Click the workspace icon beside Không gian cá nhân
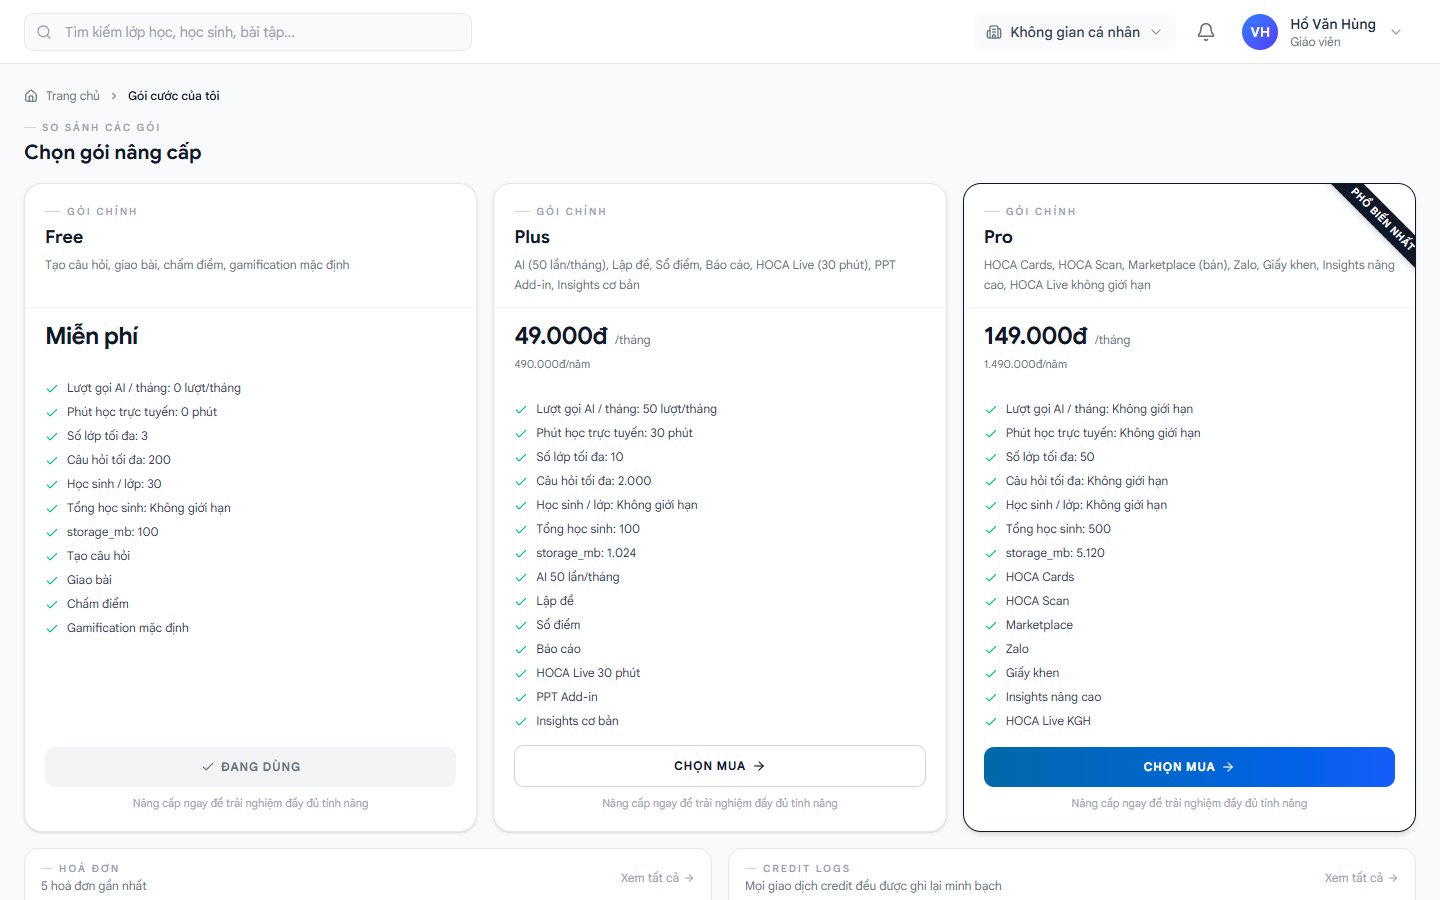 click(x=994, y=32)
